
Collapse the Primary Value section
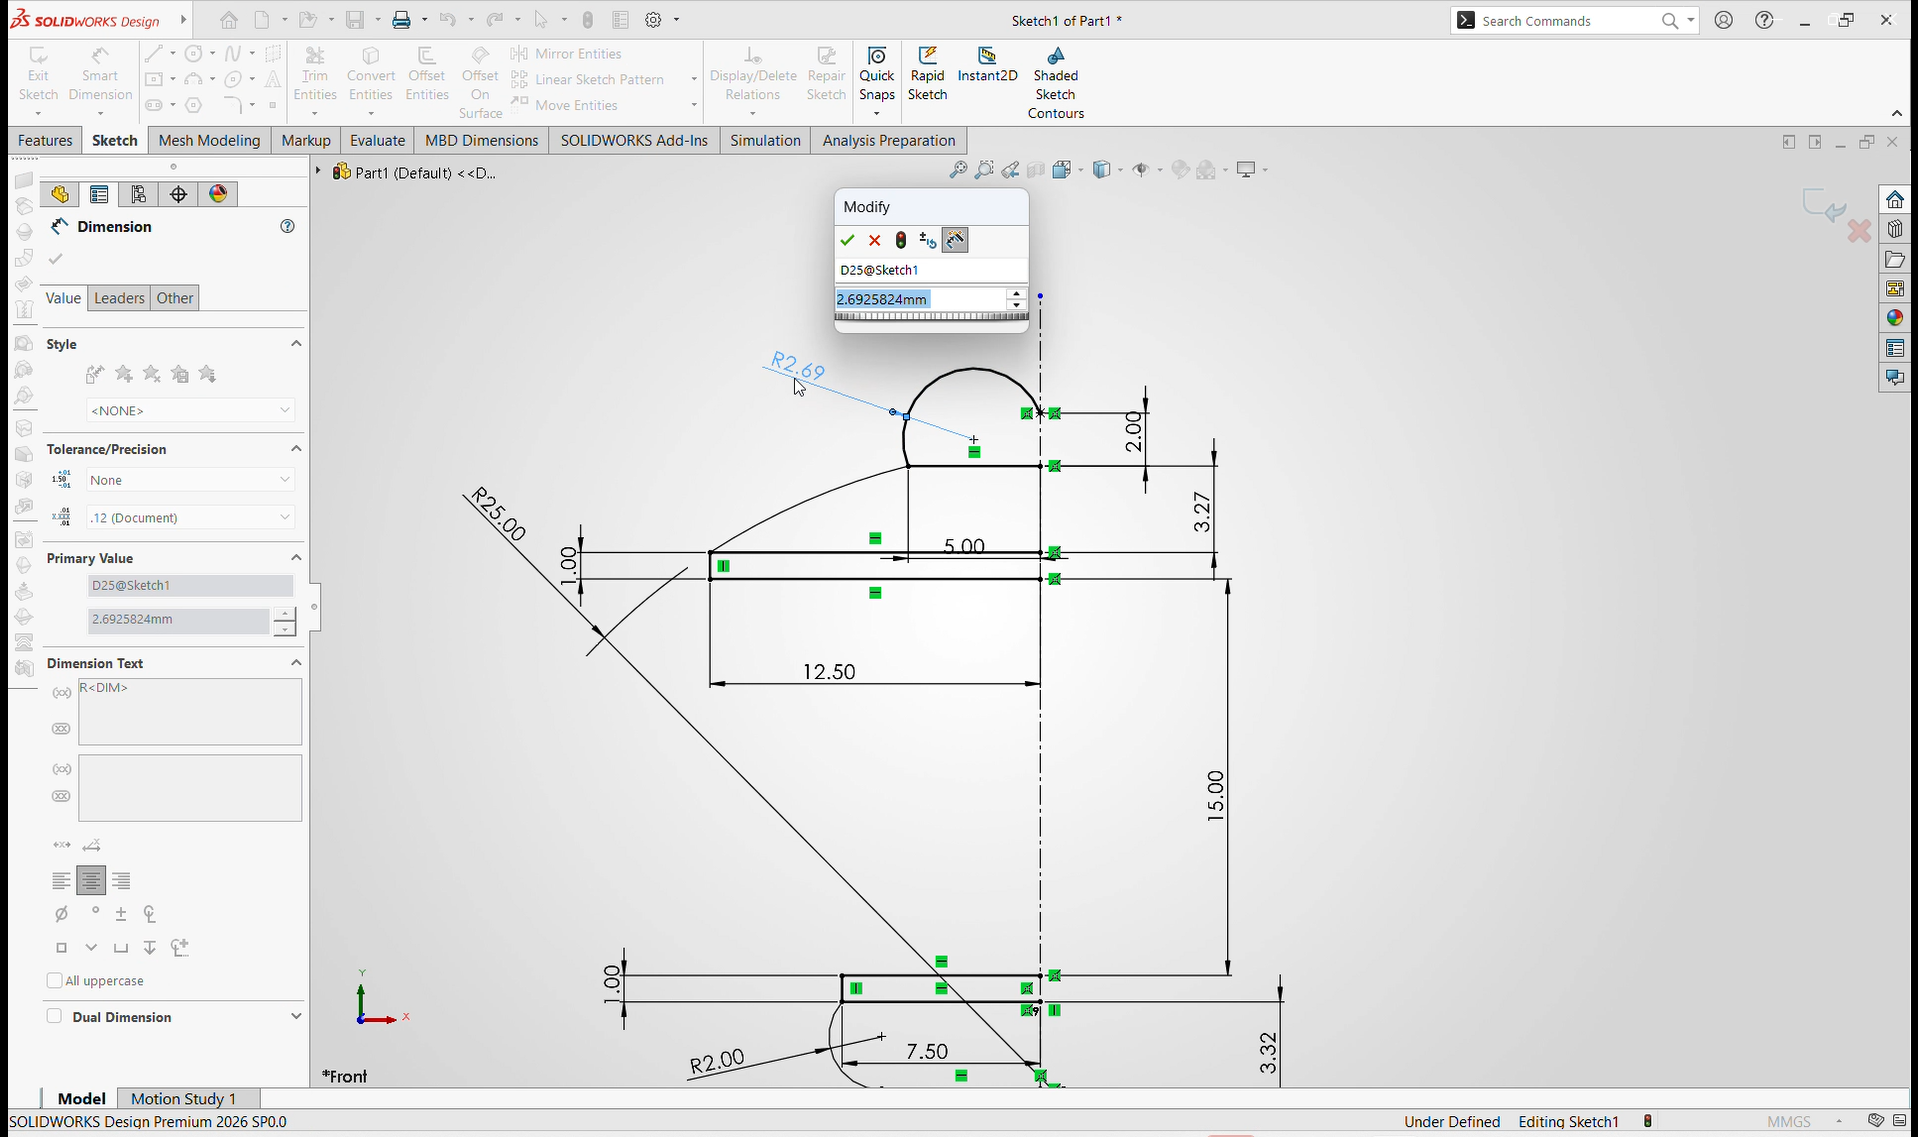click(x=296, y=558)
